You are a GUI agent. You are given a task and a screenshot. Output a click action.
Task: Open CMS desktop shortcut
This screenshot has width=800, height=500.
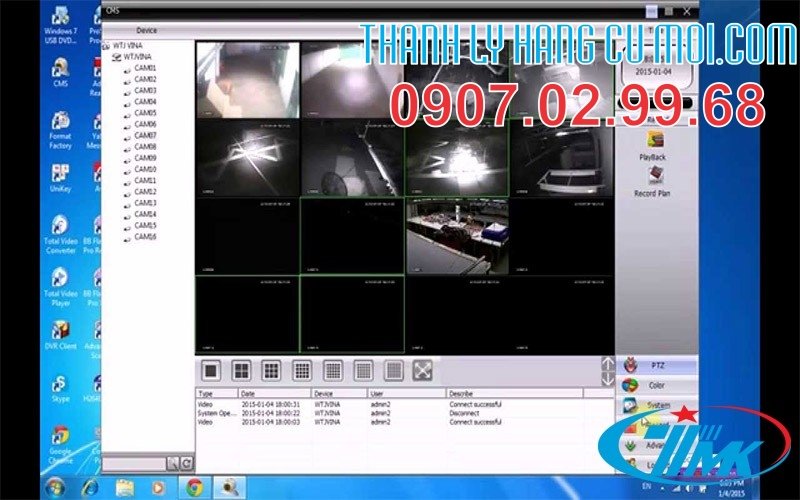pyautogui.click(x=60, y=72)
